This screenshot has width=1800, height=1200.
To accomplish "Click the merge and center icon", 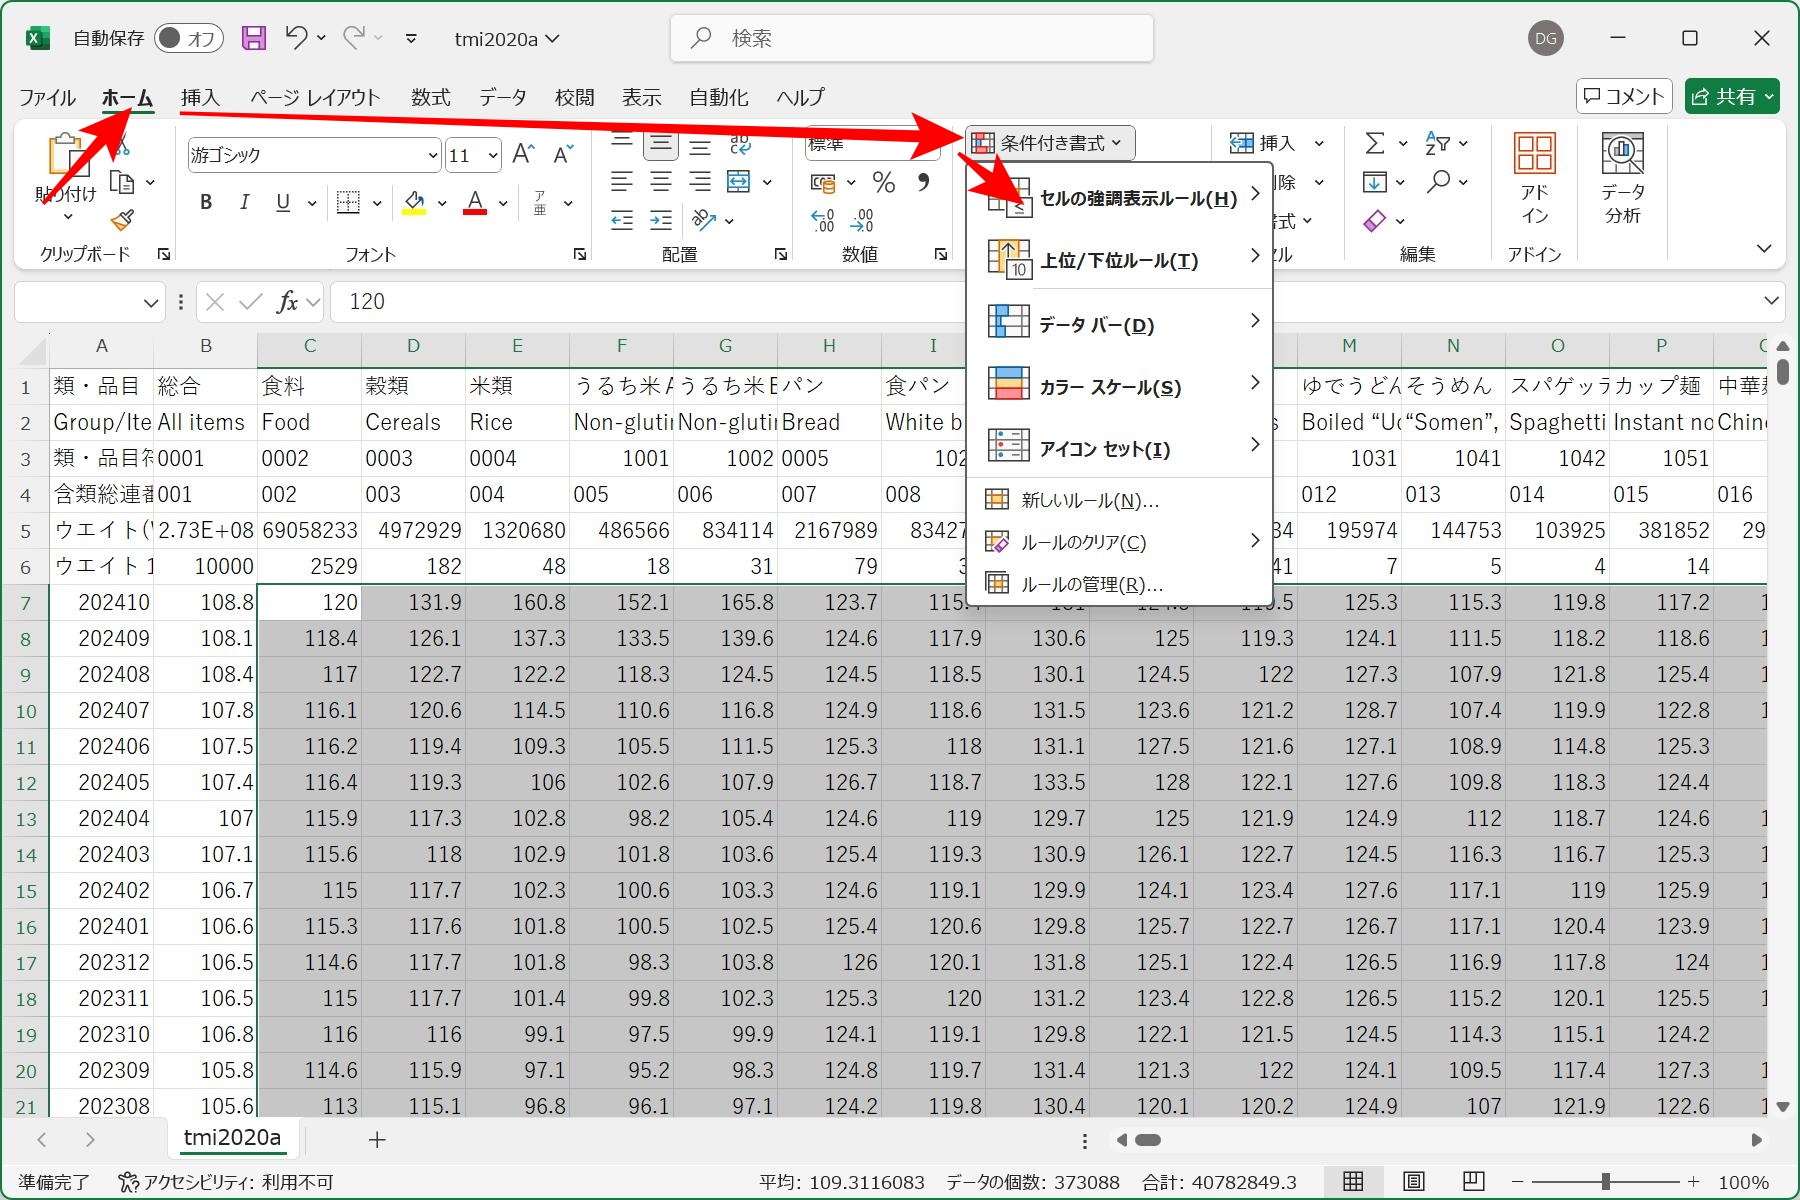I will pyautogui.click(x=738, y=182).
